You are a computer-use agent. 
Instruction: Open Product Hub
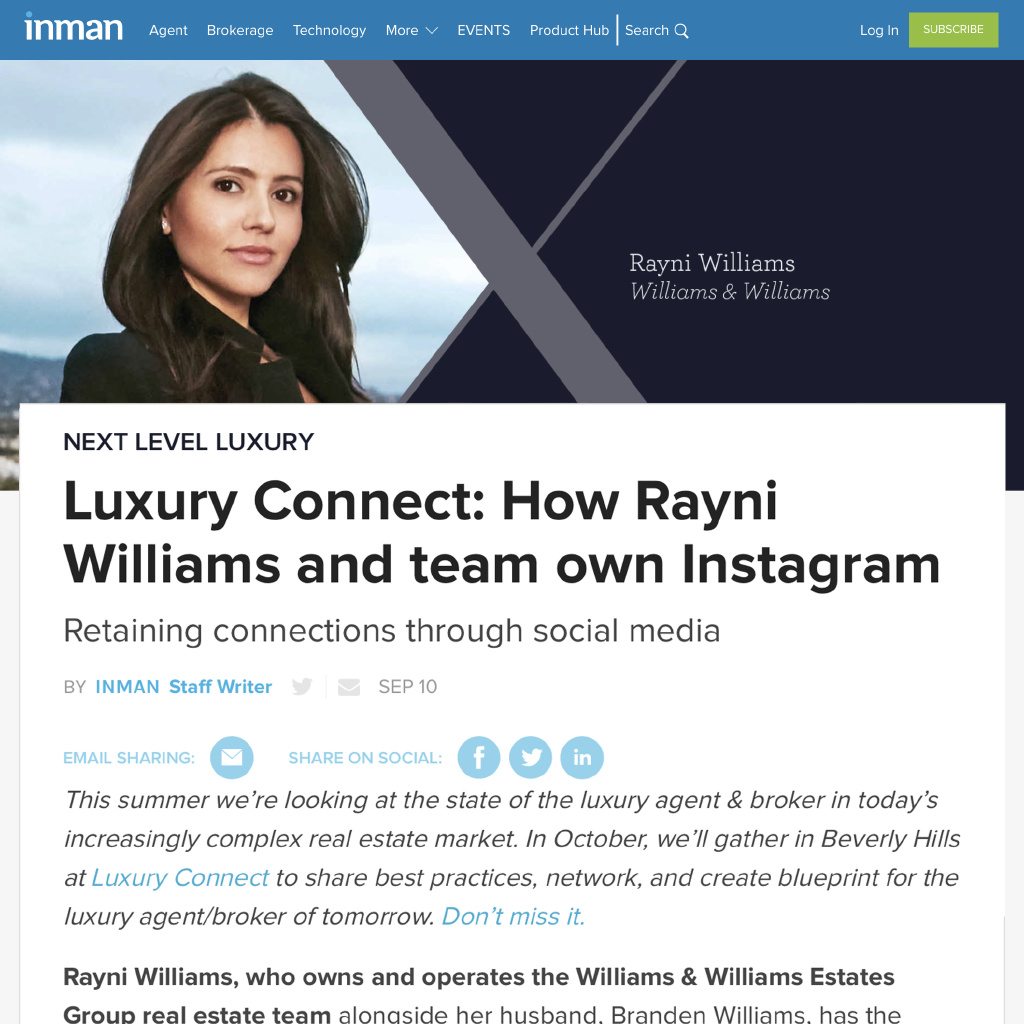(569, 31)
